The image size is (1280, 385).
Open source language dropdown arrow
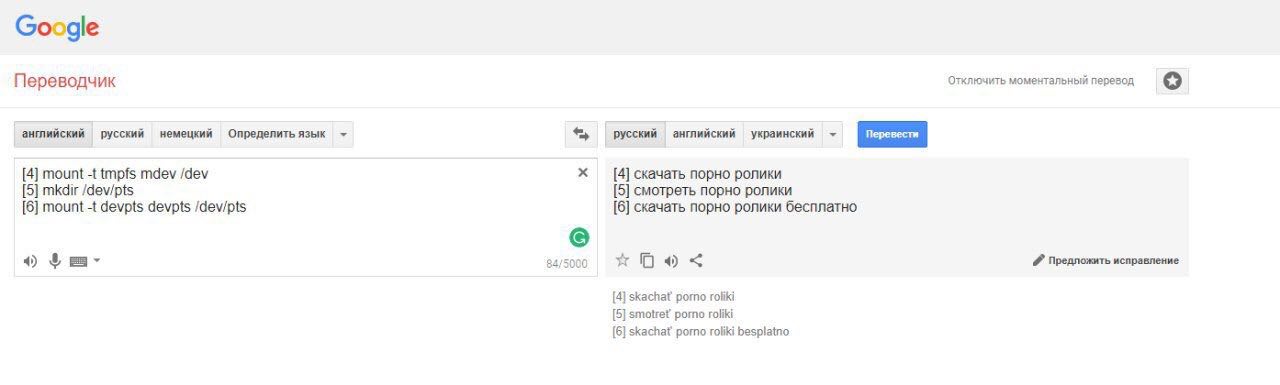[x=343, y=134]
